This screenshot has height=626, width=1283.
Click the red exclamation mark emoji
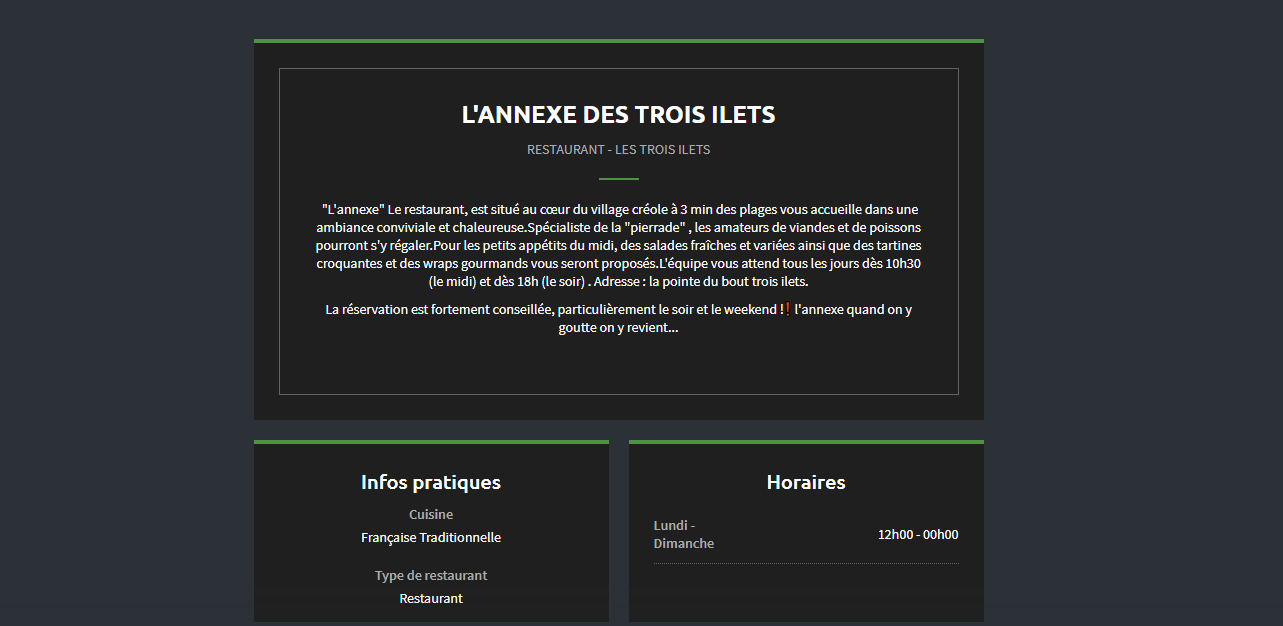(x=788, y=309)
